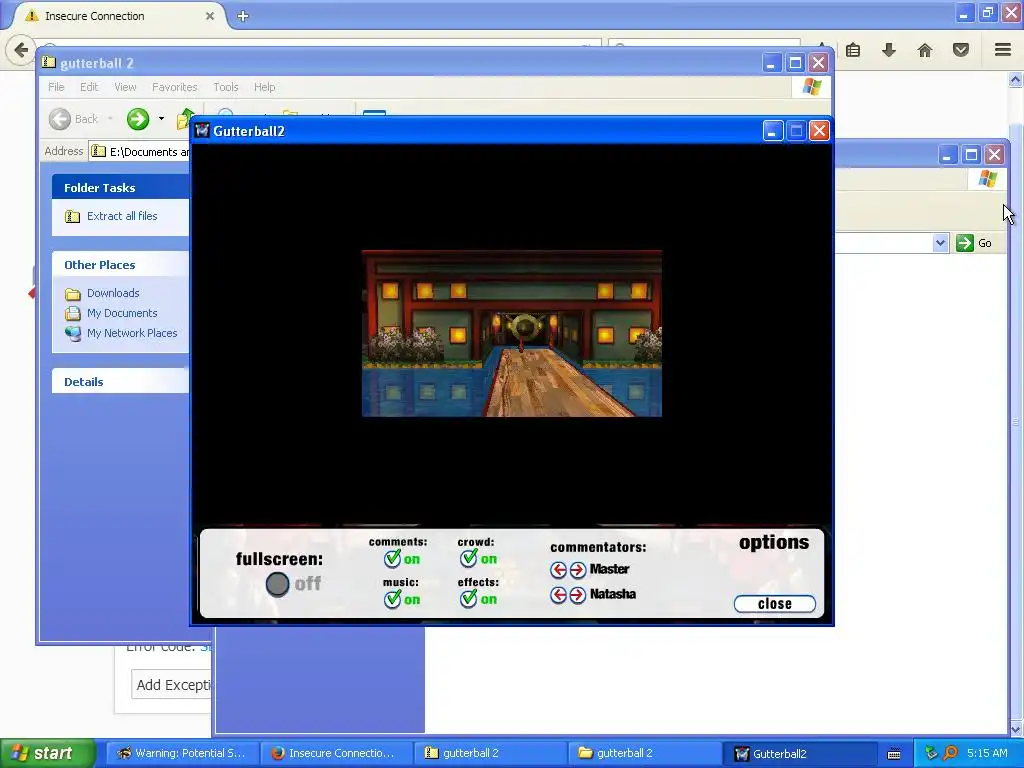Click the Back button in explorer toolbar
The image size is (1024, 768).
tap(74, 119)
